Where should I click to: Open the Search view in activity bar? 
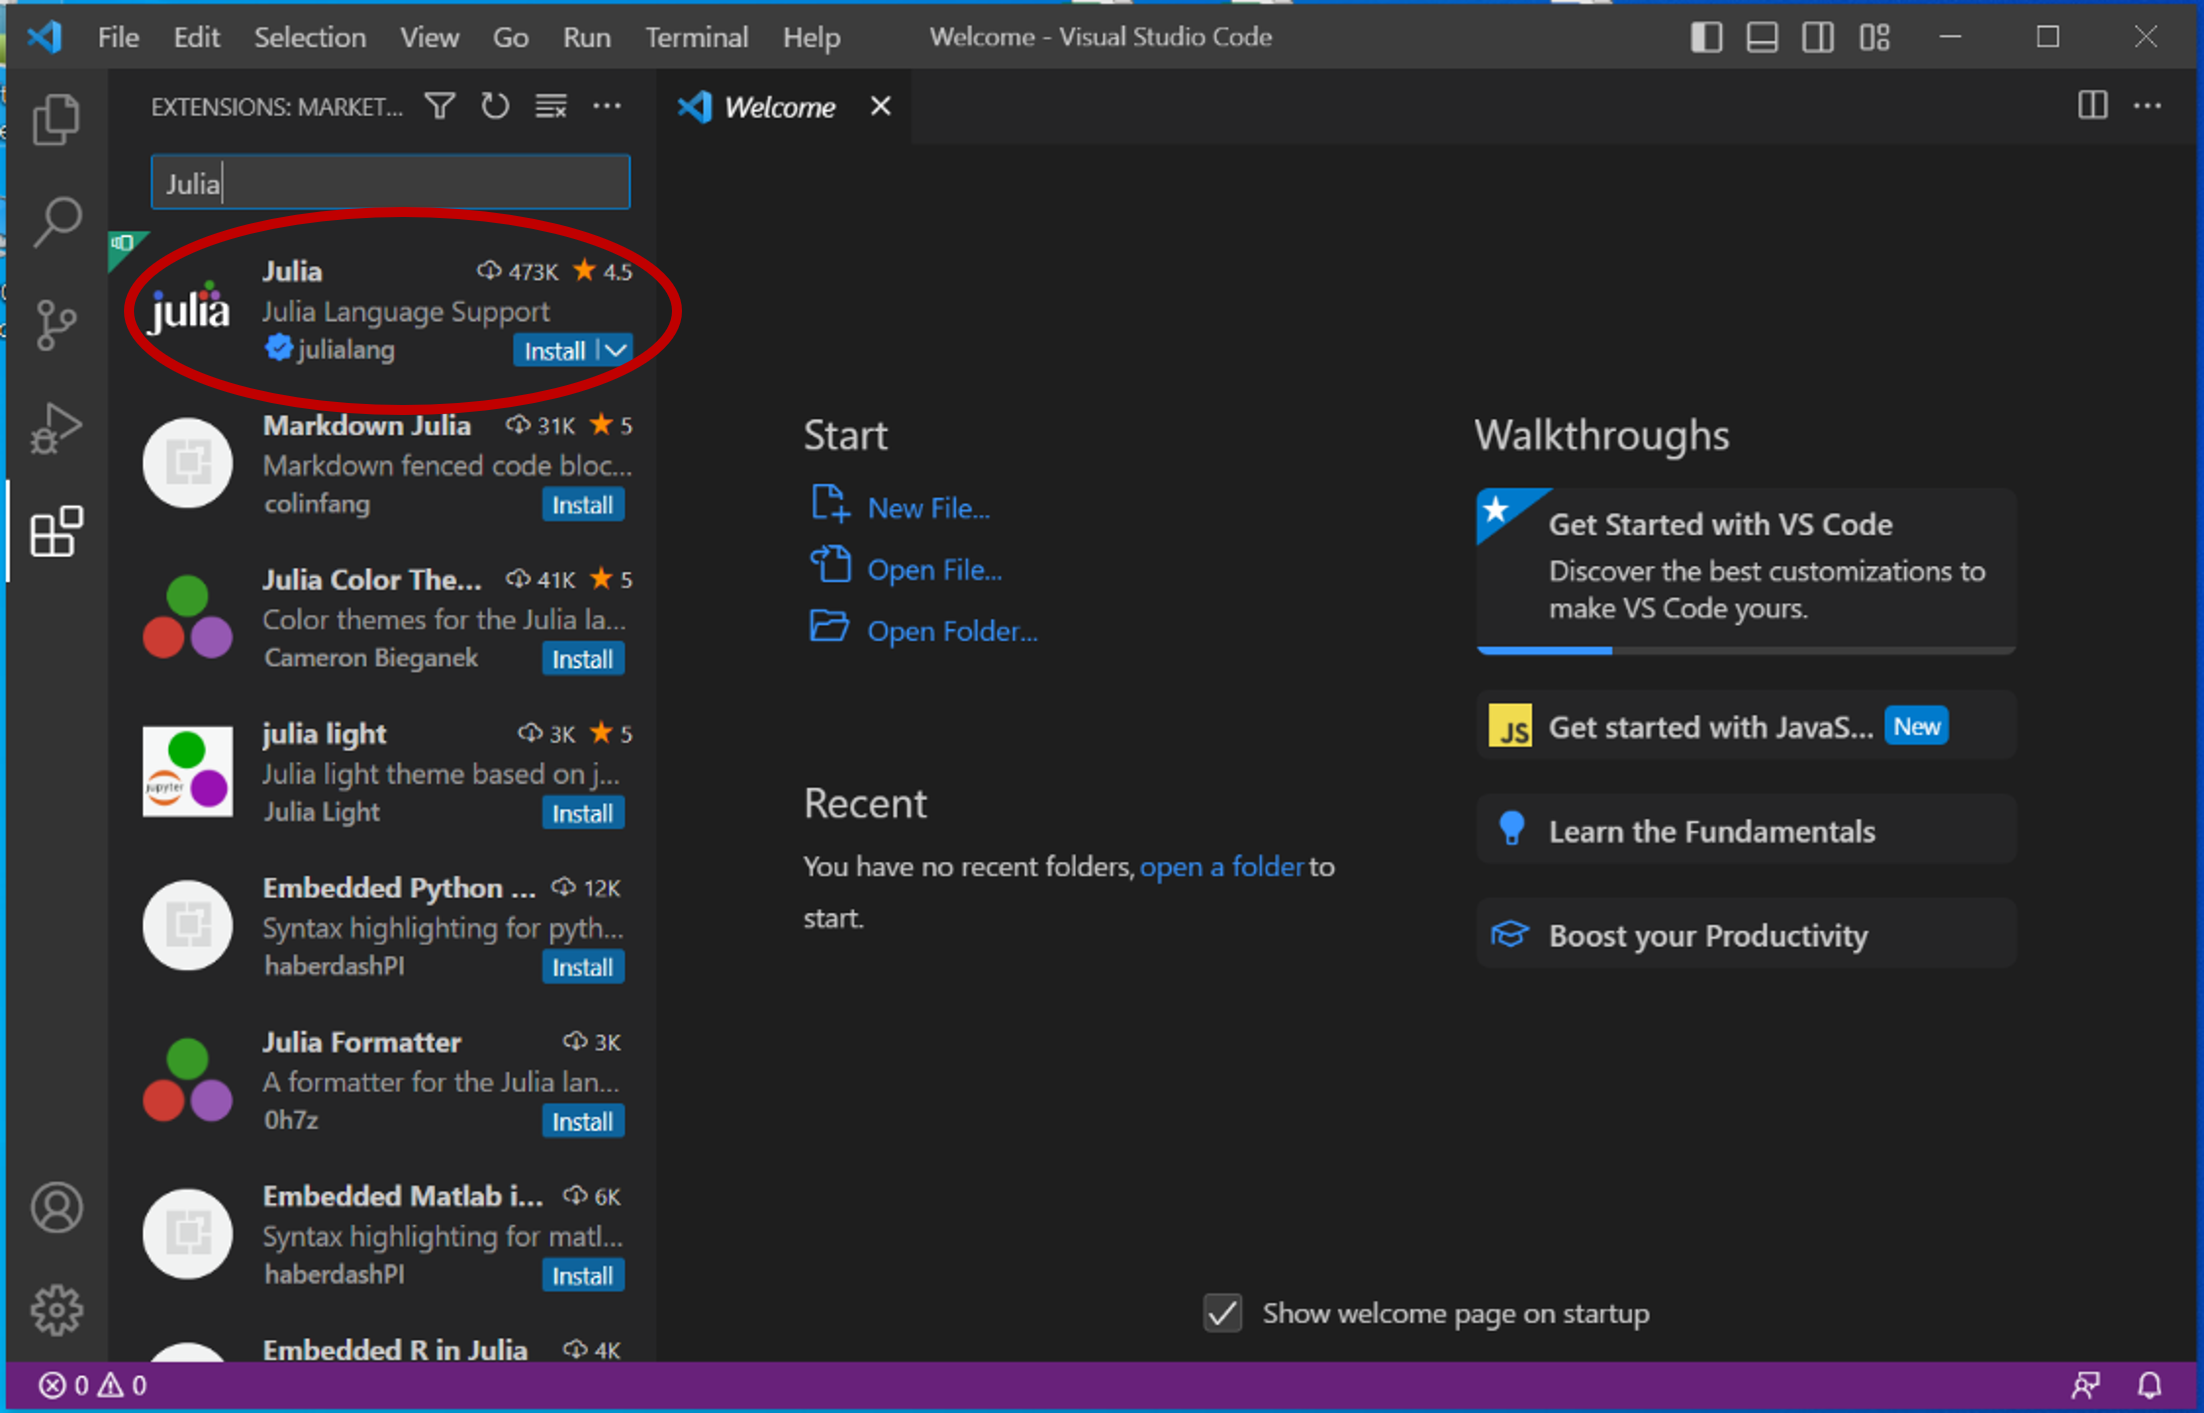(56, 222)
